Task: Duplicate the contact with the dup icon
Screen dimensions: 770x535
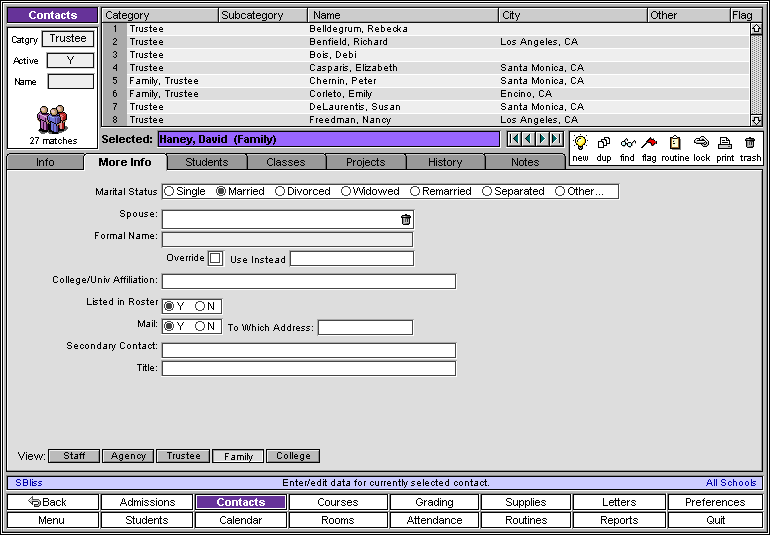Action: click(604, 143)
